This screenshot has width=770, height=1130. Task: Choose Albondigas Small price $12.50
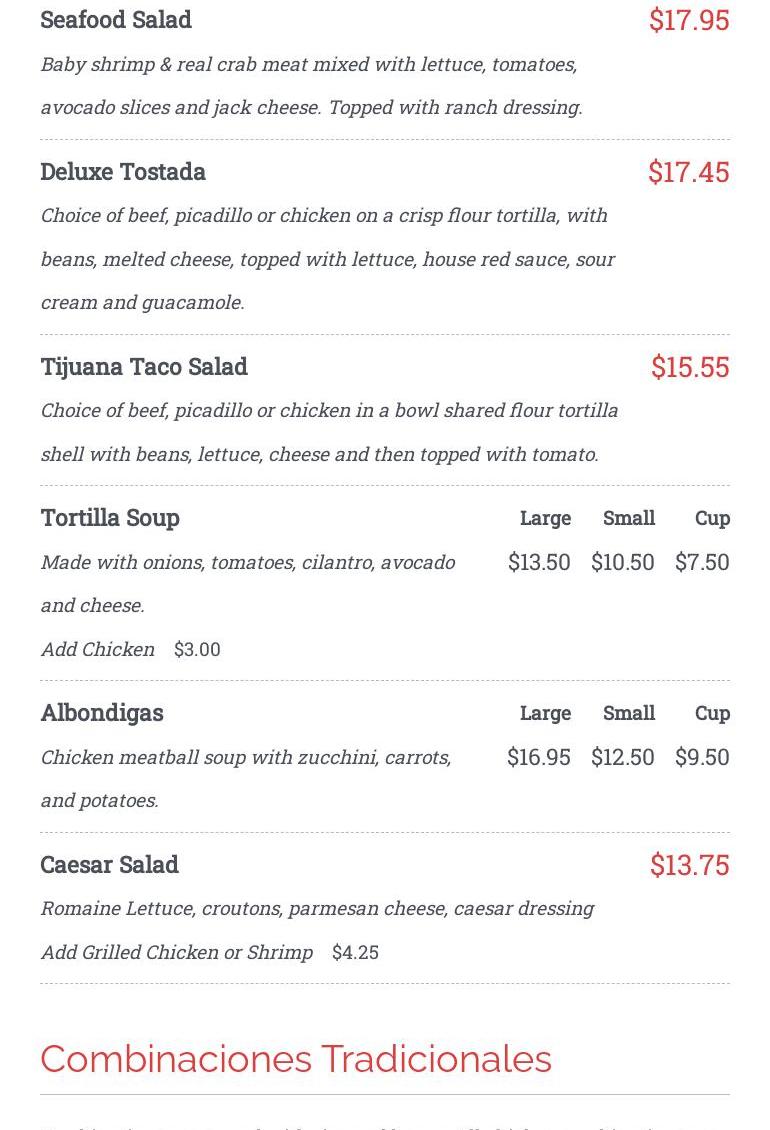click(622, 757)
